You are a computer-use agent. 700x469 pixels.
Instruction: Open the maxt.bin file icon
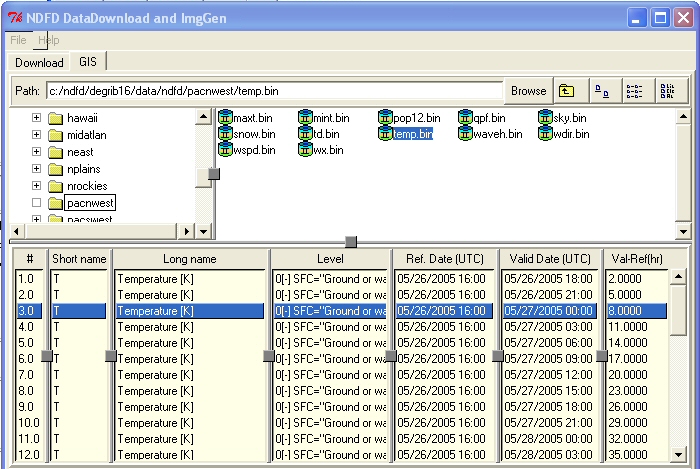tap(225, 118)
